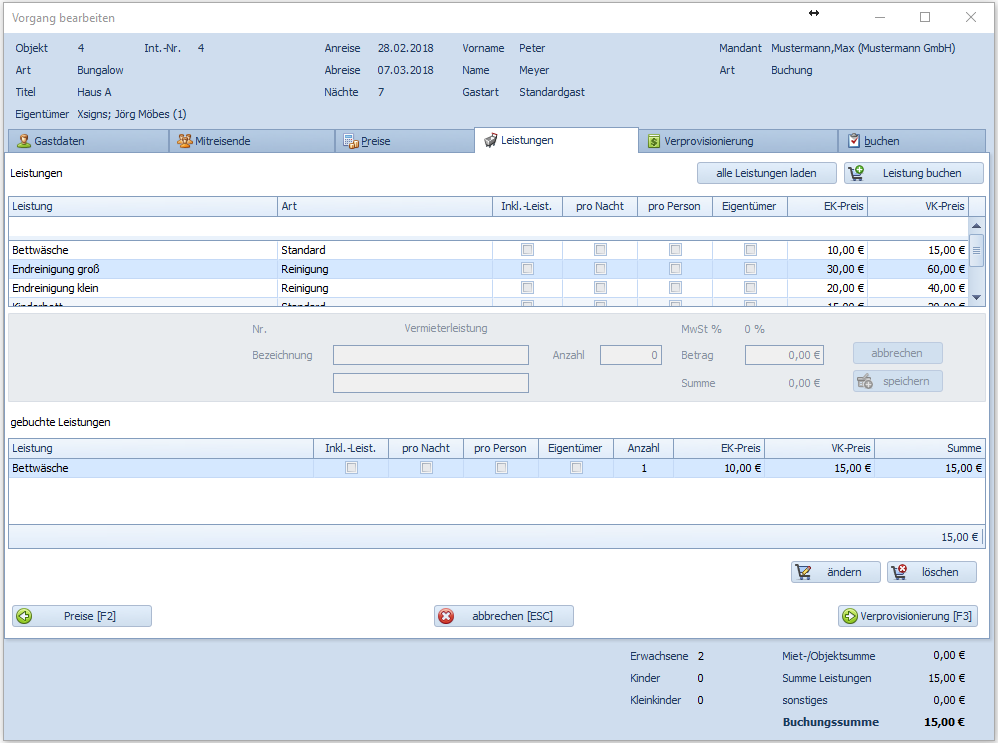This screenshot has width=998, height=743.
Task: Click the green back arrow icon on Preise [F2]
Action: click(x=24, y=616)
